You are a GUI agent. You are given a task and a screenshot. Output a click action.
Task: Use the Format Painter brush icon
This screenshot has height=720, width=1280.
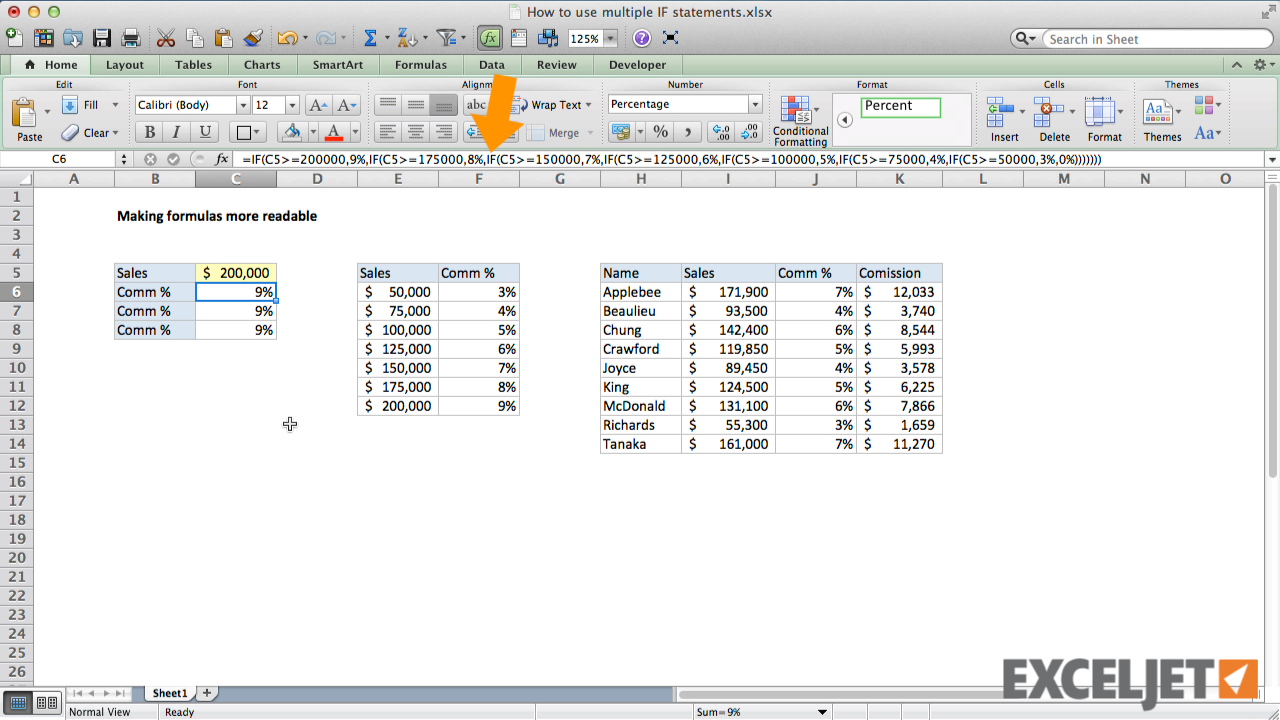(x=253, y=38)
